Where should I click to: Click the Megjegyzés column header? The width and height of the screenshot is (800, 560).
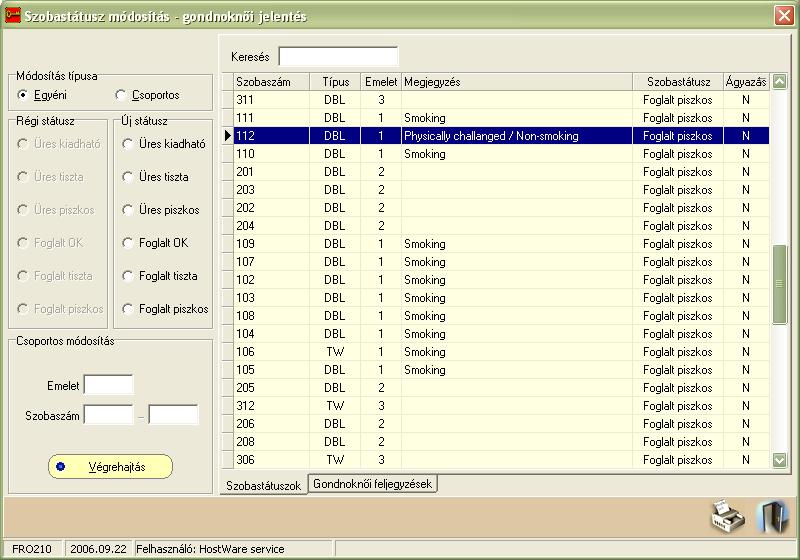[517, 82]
